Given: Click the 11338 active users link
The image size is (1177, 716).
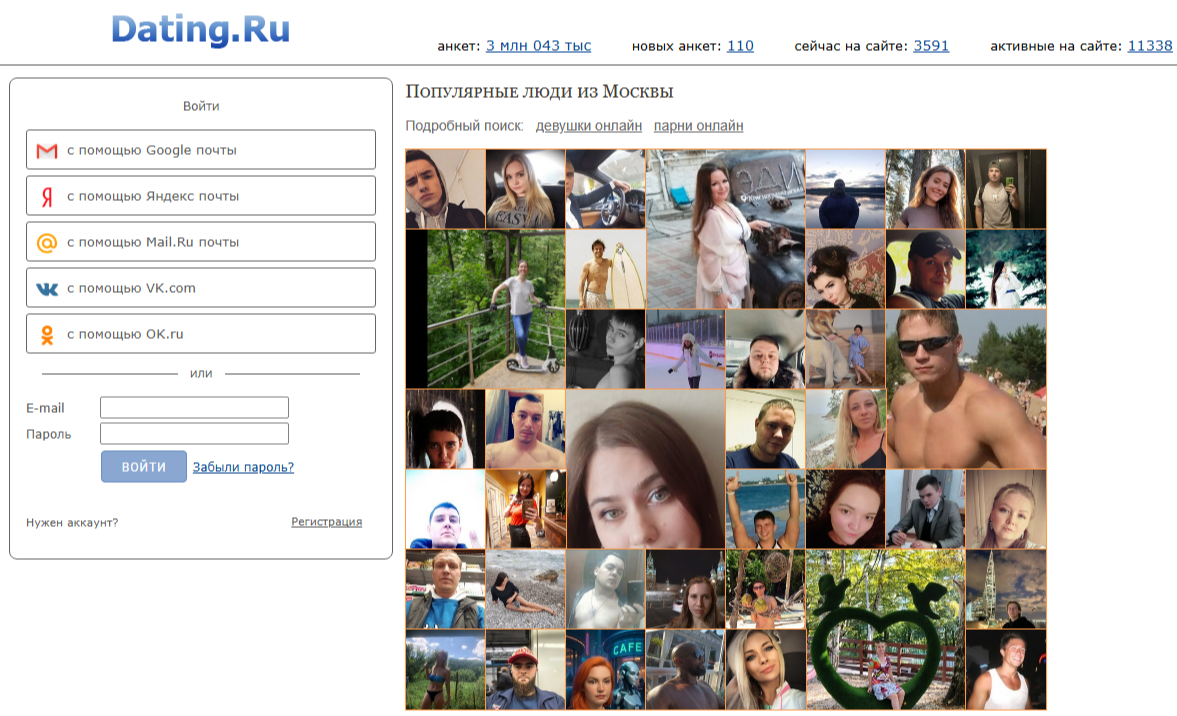Looking at the screenshot, I should tap(1149, 46).
